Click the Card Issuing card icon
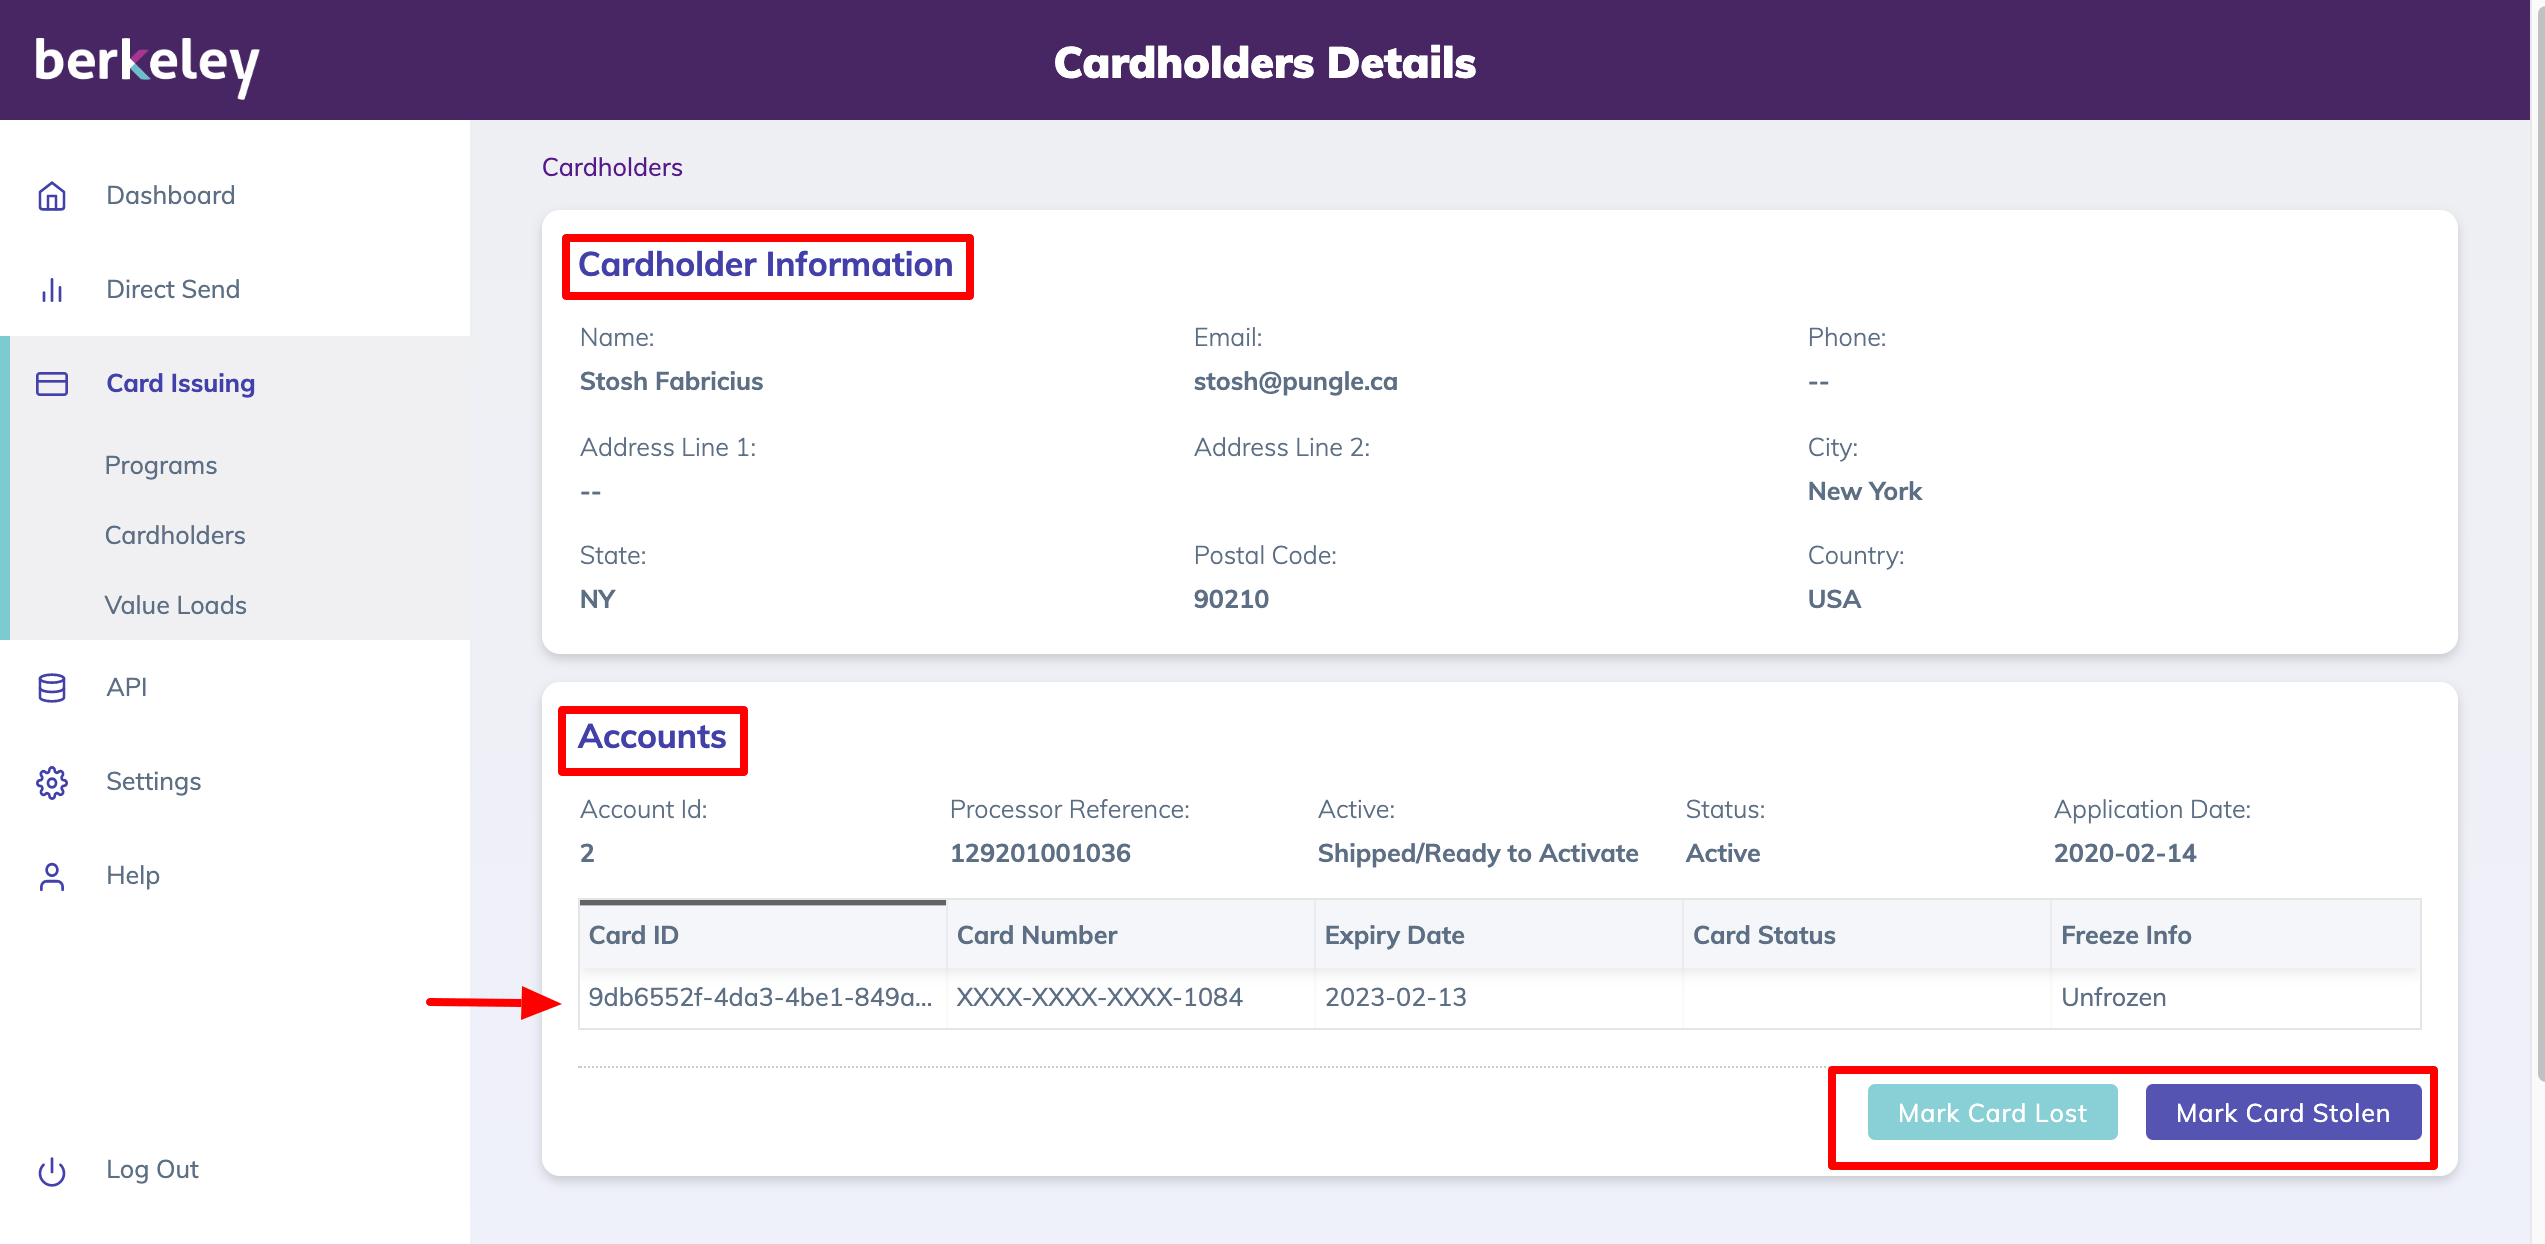 pos(52,383)
